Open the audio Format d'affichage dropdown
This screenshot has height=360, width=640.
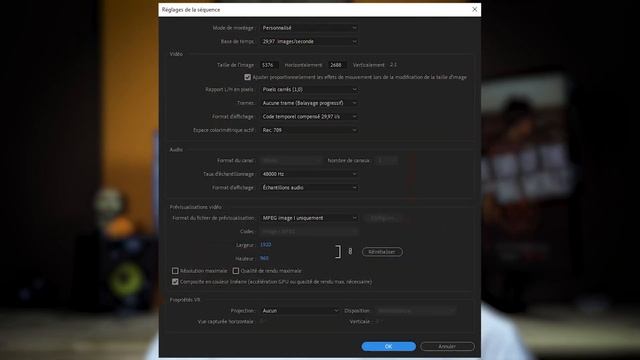click(309, 187)
